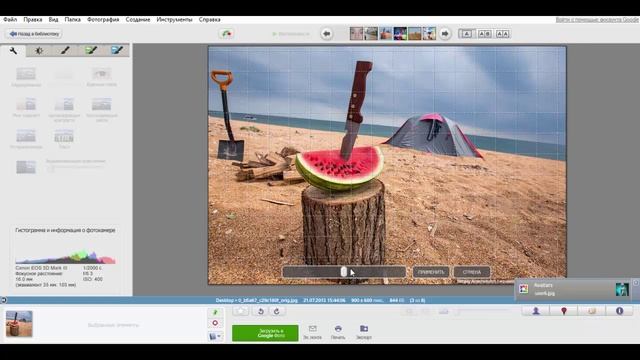Image resolution: width=640 pixels, height=360 pixels.
Task: Click the auto contrast tool
Action: click(x=64, y=109)
